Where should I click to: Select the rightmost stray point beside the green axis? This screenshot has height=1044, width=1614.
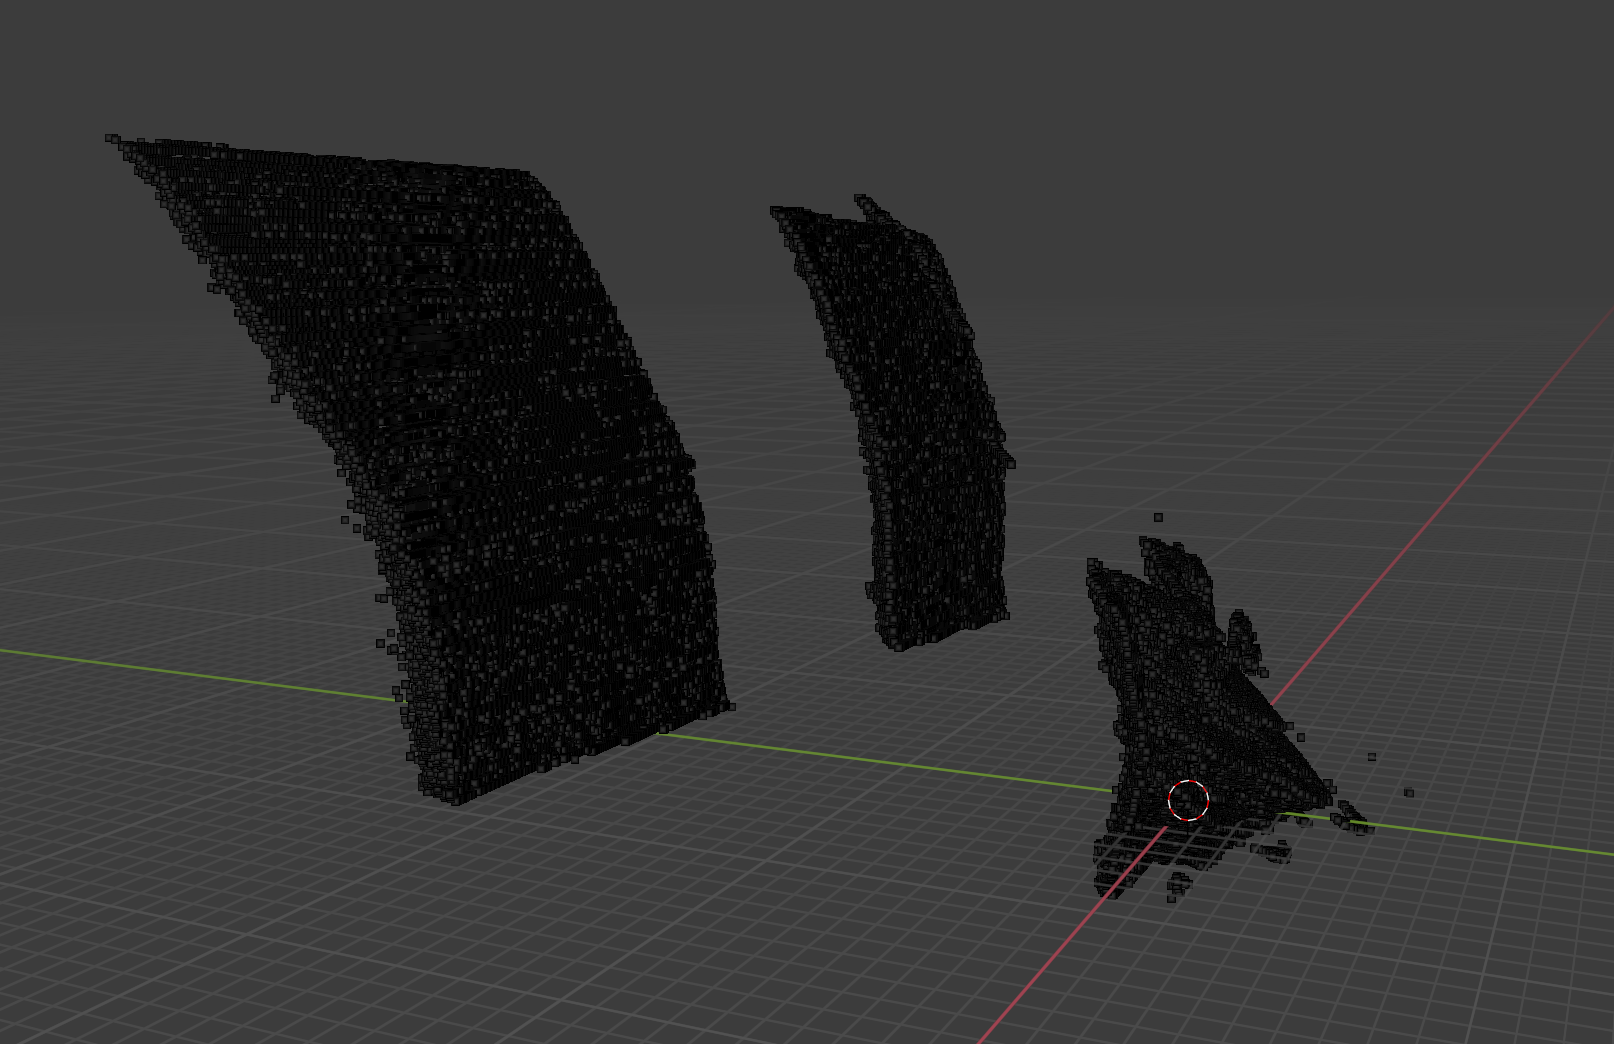click(1408, 793)
